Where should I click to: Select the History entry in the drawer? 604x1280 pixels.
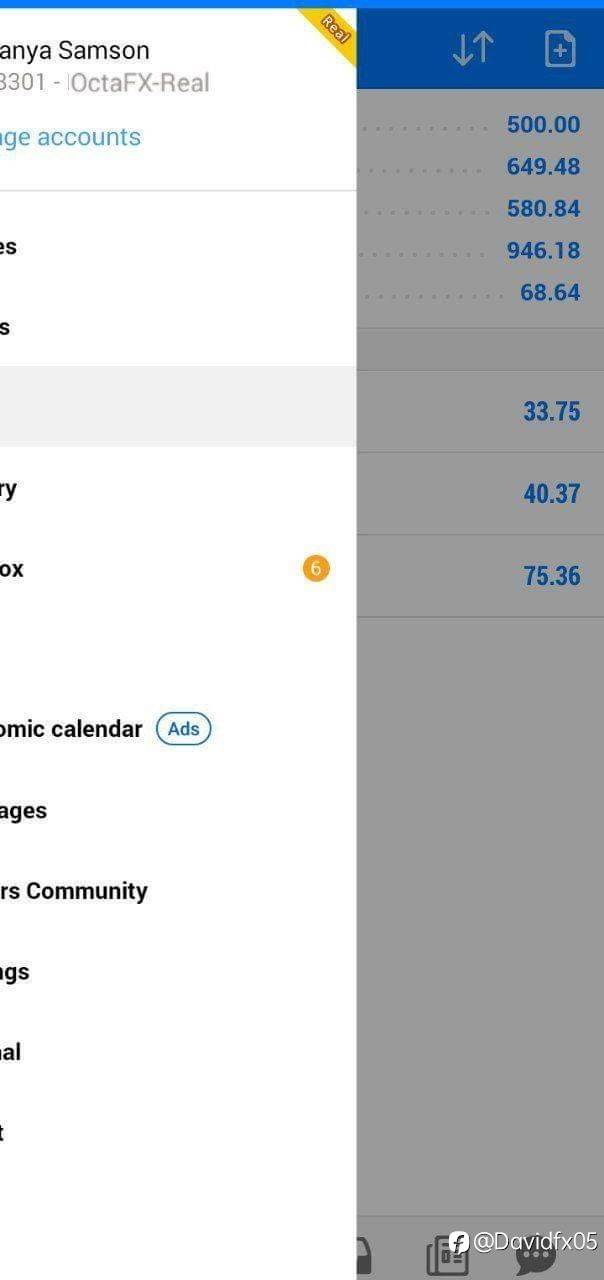[x=10, y=489]
